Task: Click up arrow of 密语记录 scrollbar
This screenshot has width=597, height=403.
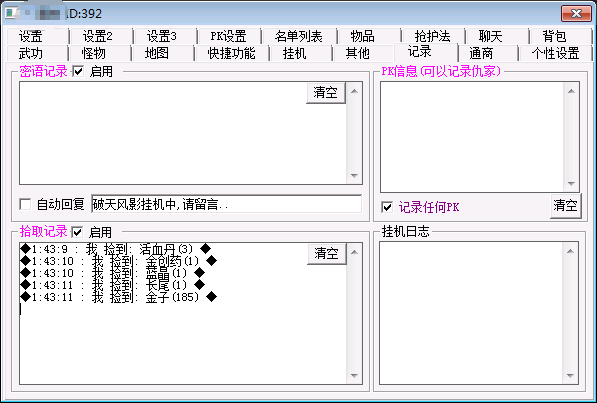Action: (354, 91)
